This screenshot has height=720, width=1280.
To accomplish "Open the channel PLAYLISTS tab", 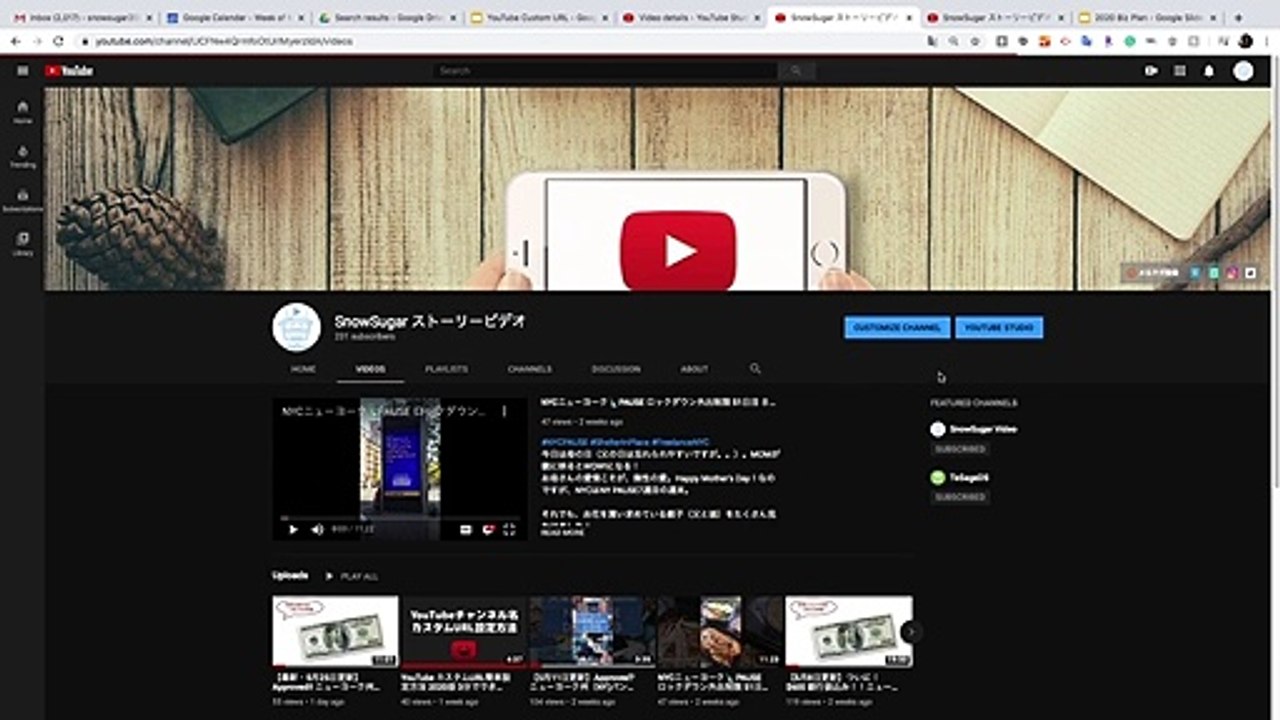I will pyautogui.click(x=446, y=369).
